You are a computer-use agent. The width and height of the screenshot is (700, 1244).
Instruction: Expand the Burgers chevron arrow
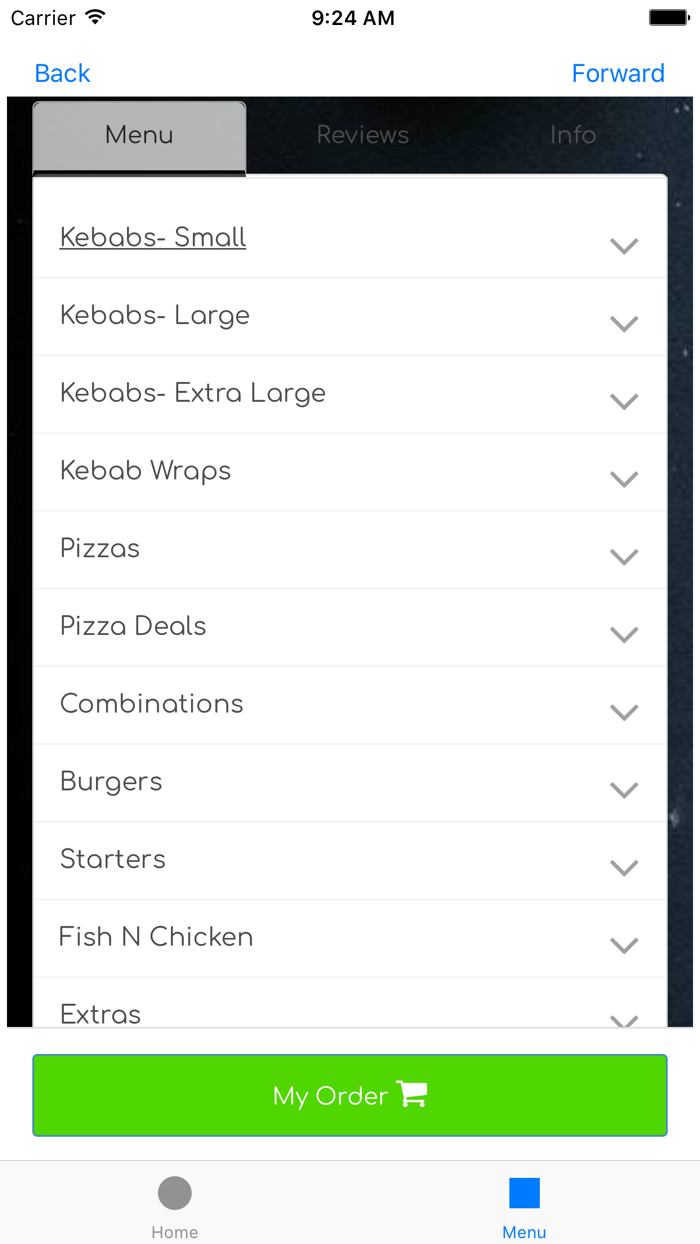624,791
